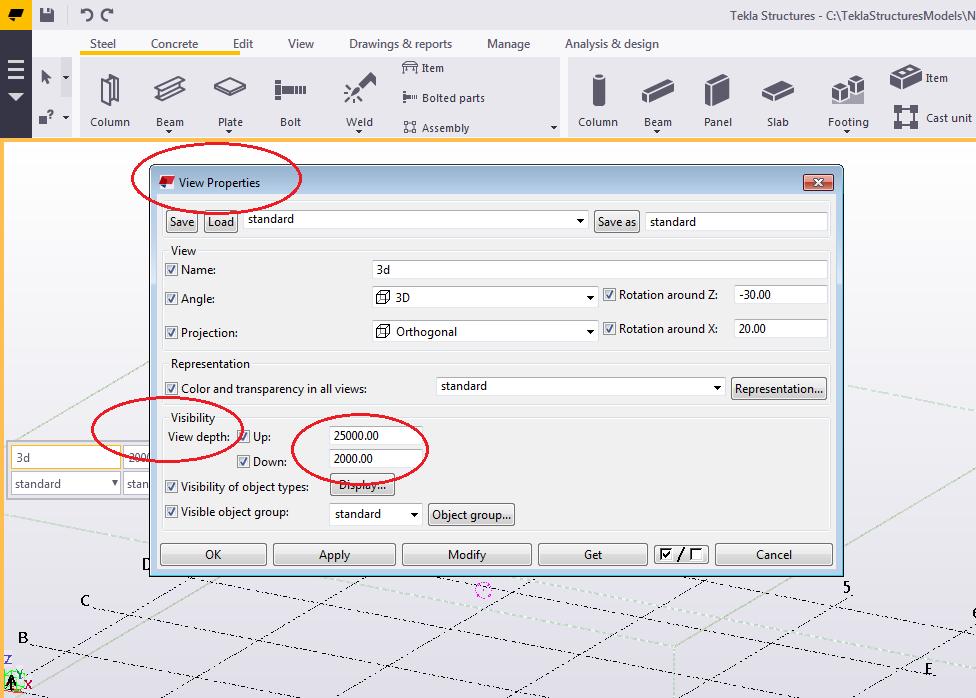Viewport: 976px width, 698px height.
Task: Open Analysis & design tab
Action: (611, 44)
